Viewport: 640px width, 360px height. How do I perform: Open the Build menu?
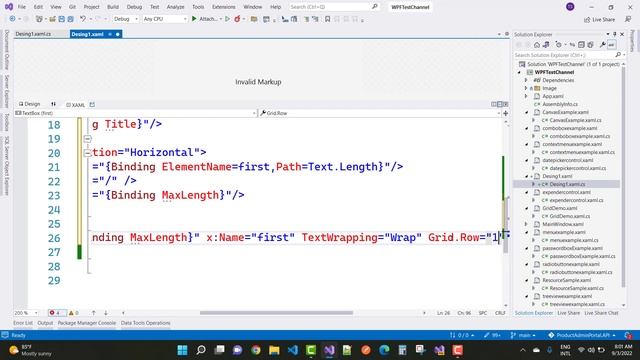click(x=113, y=7)
